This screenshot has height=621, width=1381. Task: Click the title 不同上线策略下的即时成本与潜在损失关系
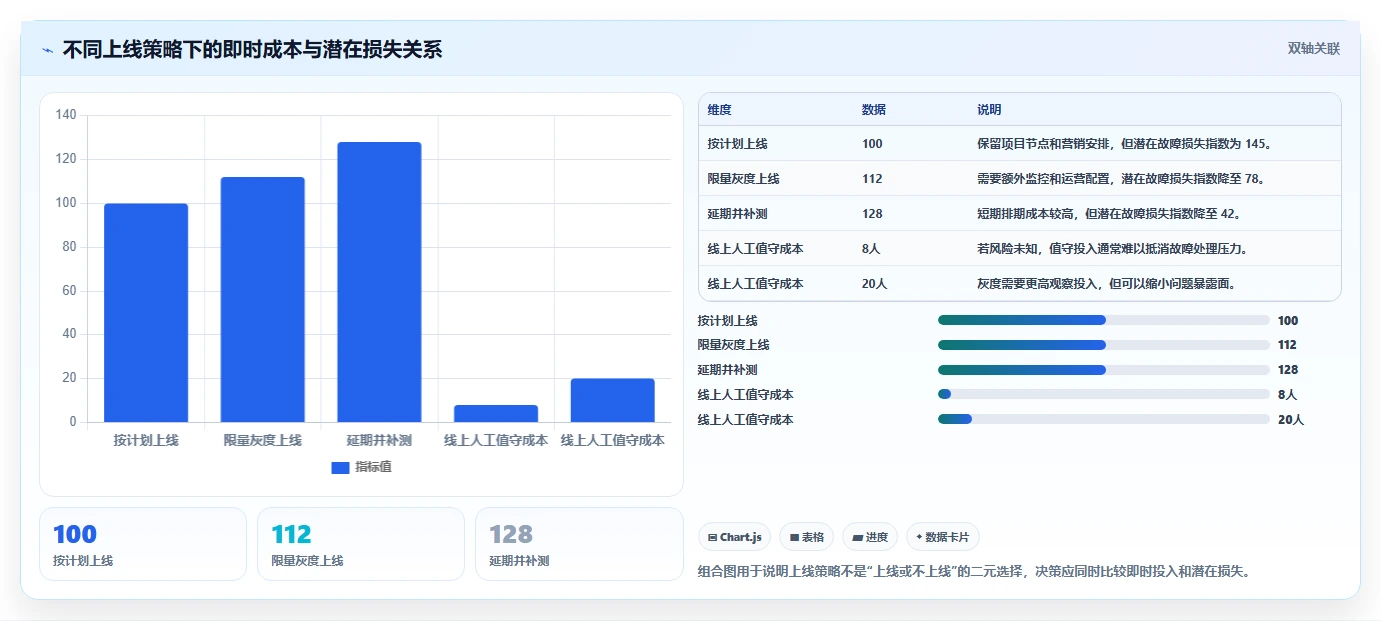[x=252, y=50]
